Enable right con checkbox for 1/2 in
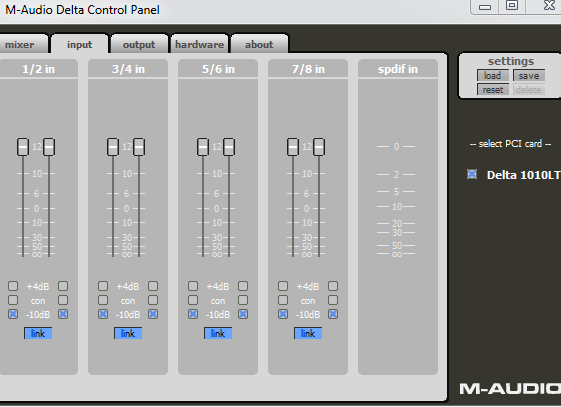The width and height of the screenshot is (561, 407). coord(63,300)
